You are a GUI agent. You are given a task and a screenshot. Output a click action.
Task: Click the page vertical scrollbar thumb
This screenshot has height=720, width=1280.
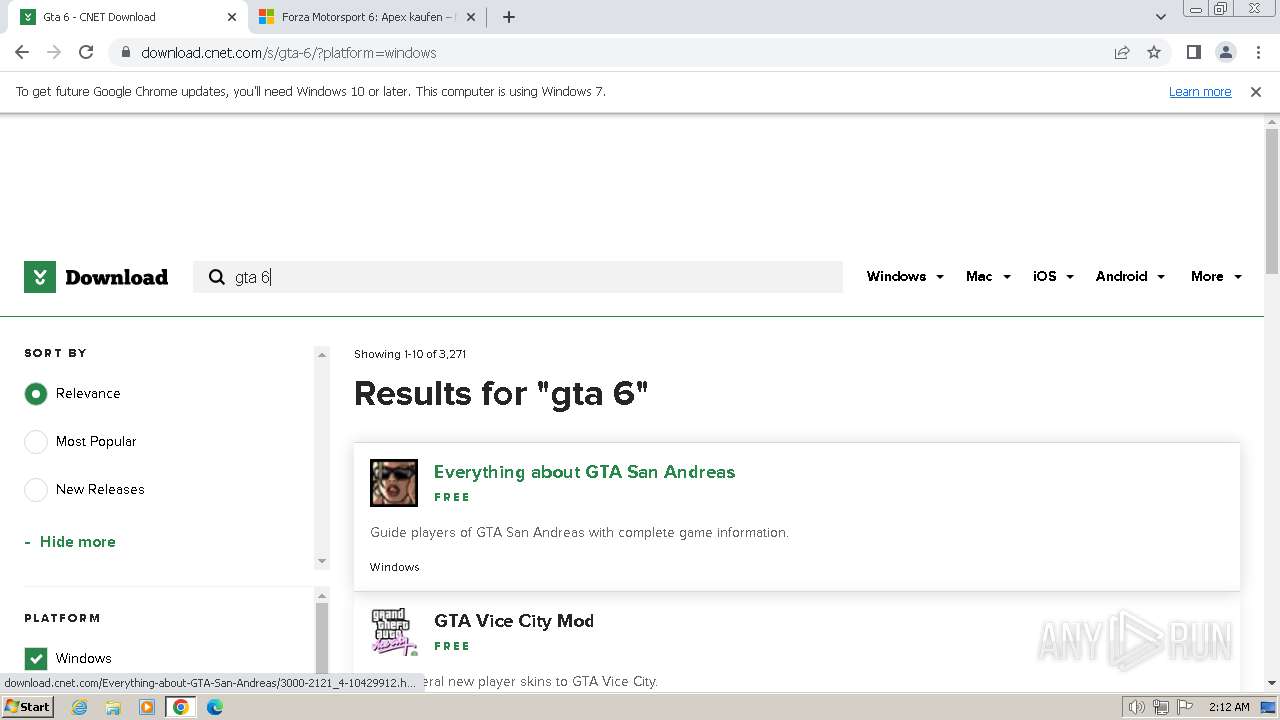point(1271,200)
